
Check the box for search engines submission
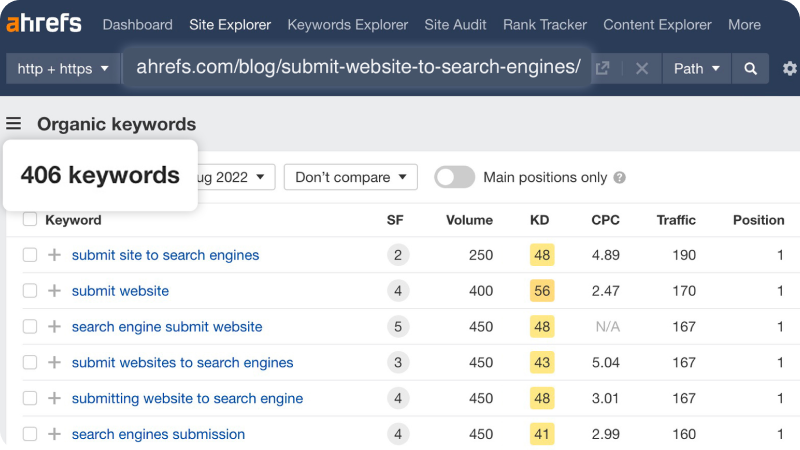[30, 434]
